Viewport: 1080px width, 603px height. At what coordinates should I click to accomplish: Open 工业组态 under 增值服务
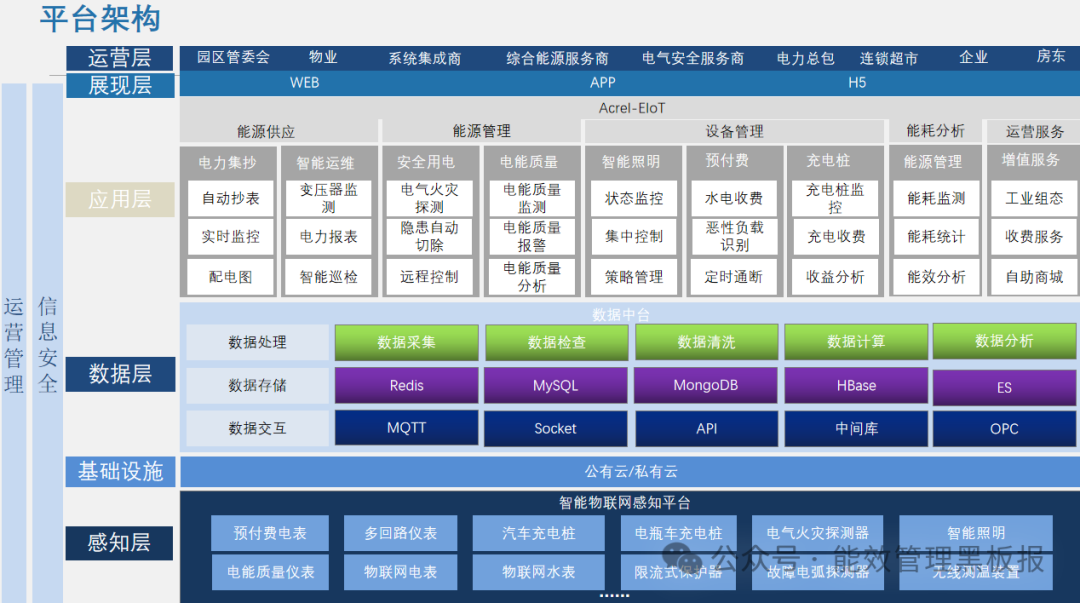pos(1033,198)
